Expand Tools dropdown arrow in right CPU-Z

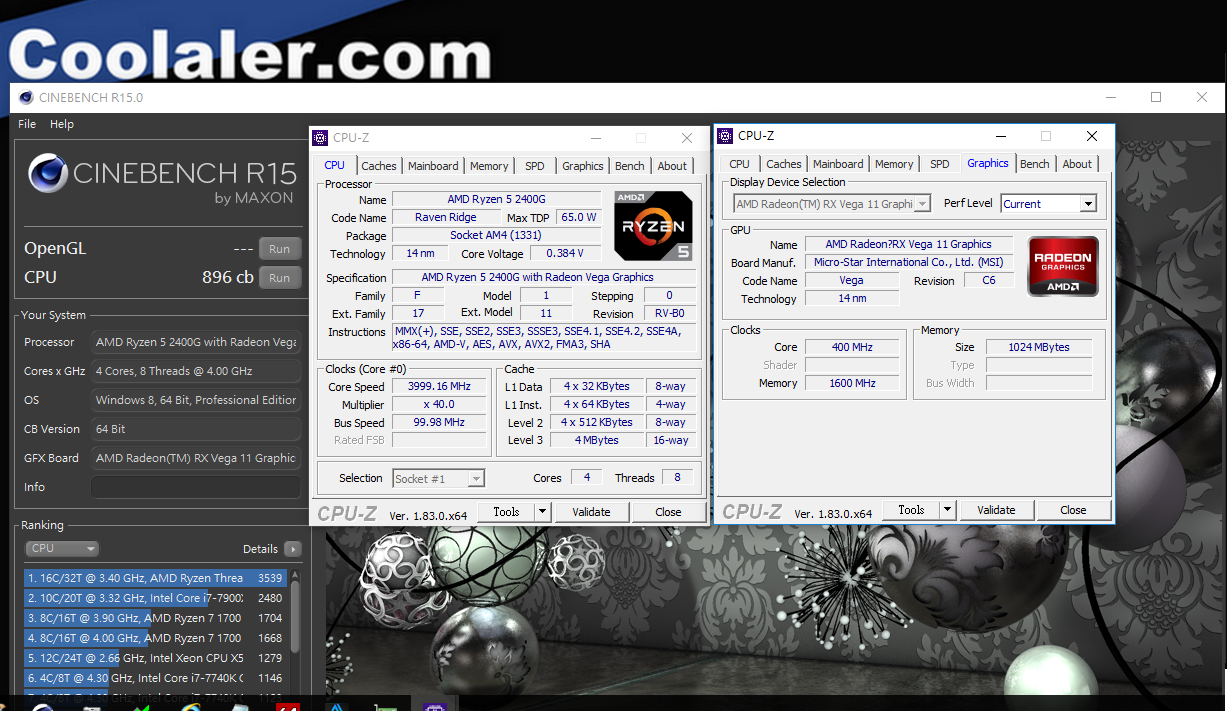tap(948, 510)
